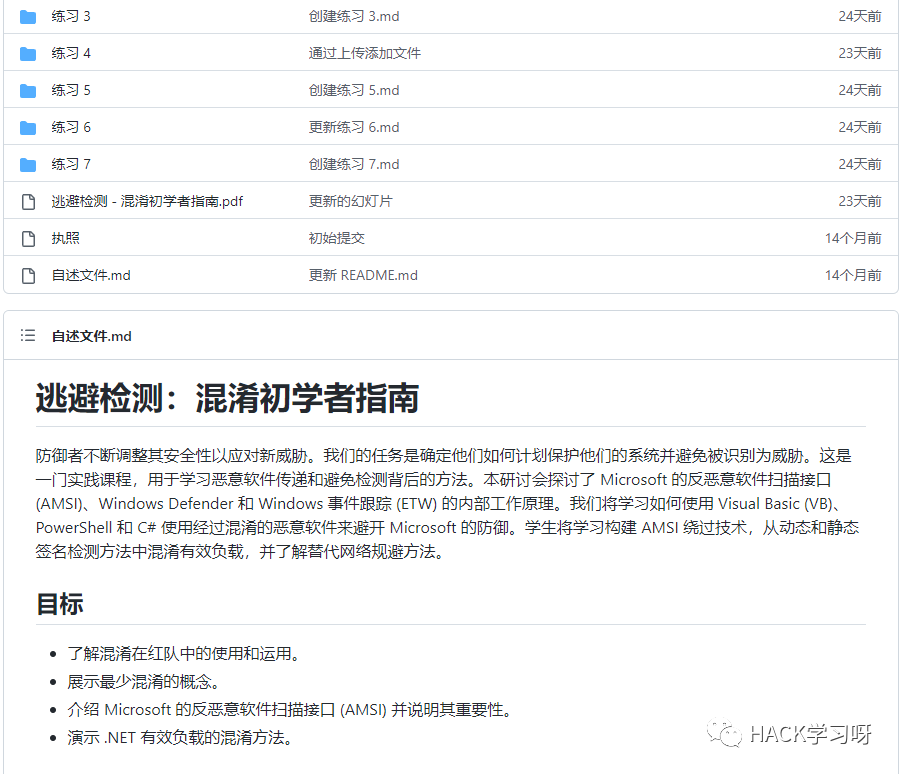
Task: Open folder link 练习 6
Action: click(71, 127)
